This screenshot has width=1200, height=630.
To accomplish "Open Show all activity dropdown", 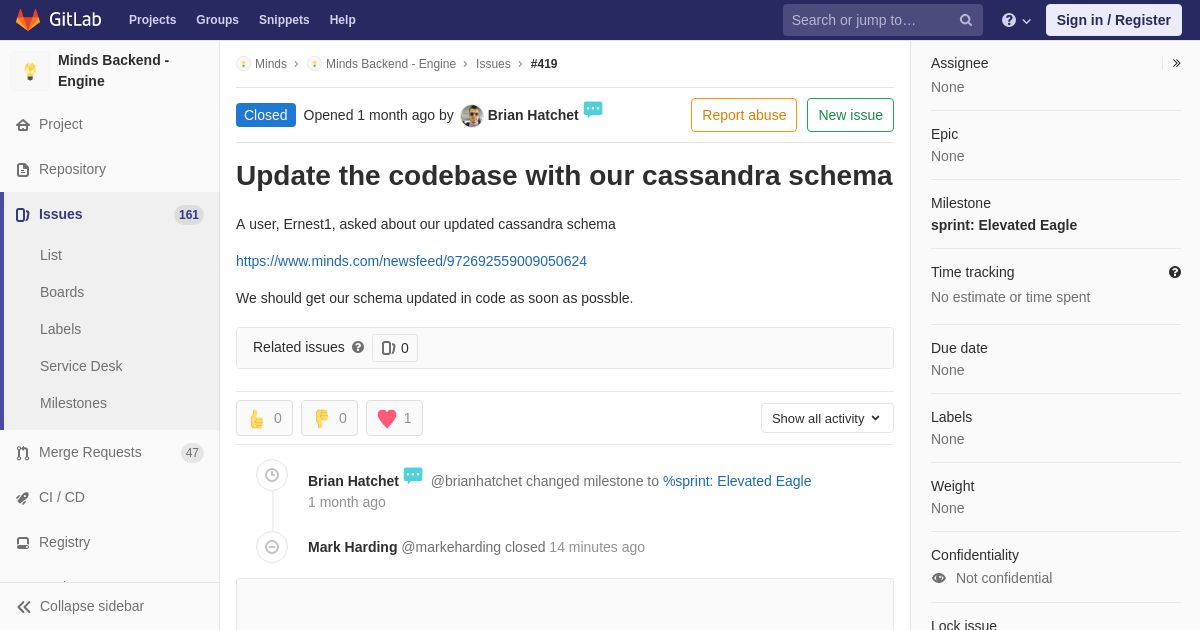I will [827, 418].
